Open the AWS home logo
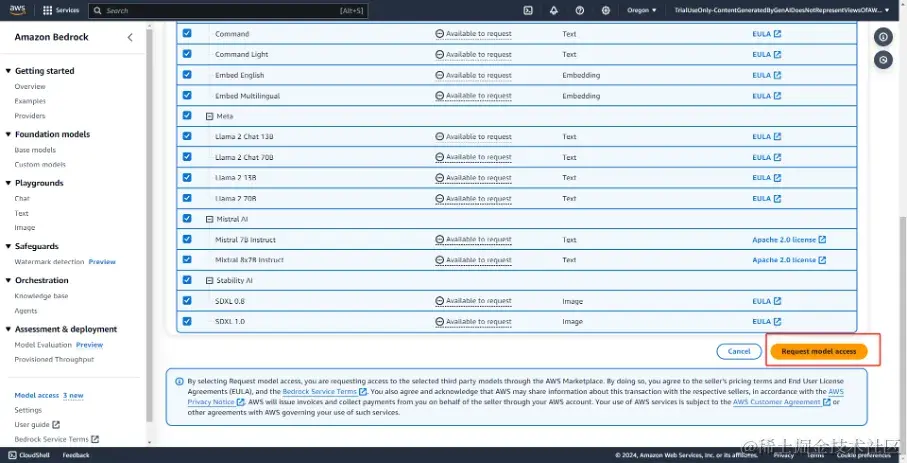Viewport: 908px width, 464px height. tap(17, 10)
